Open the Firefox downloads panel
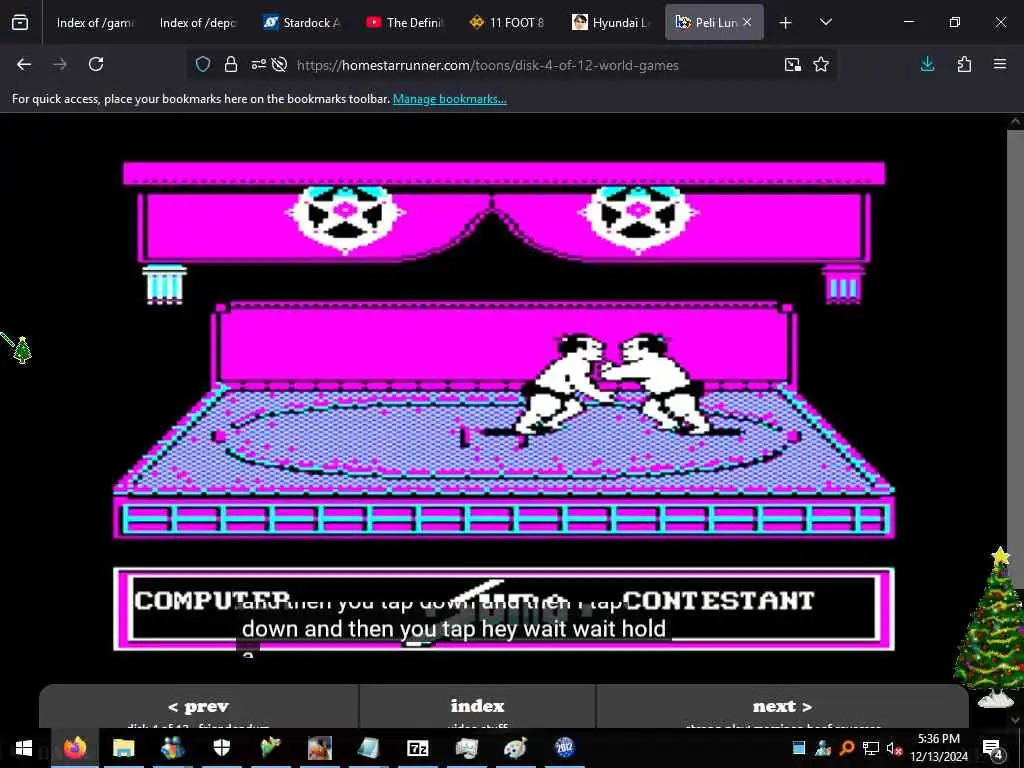Viewport: 1024px width, 768px height. 927,64
